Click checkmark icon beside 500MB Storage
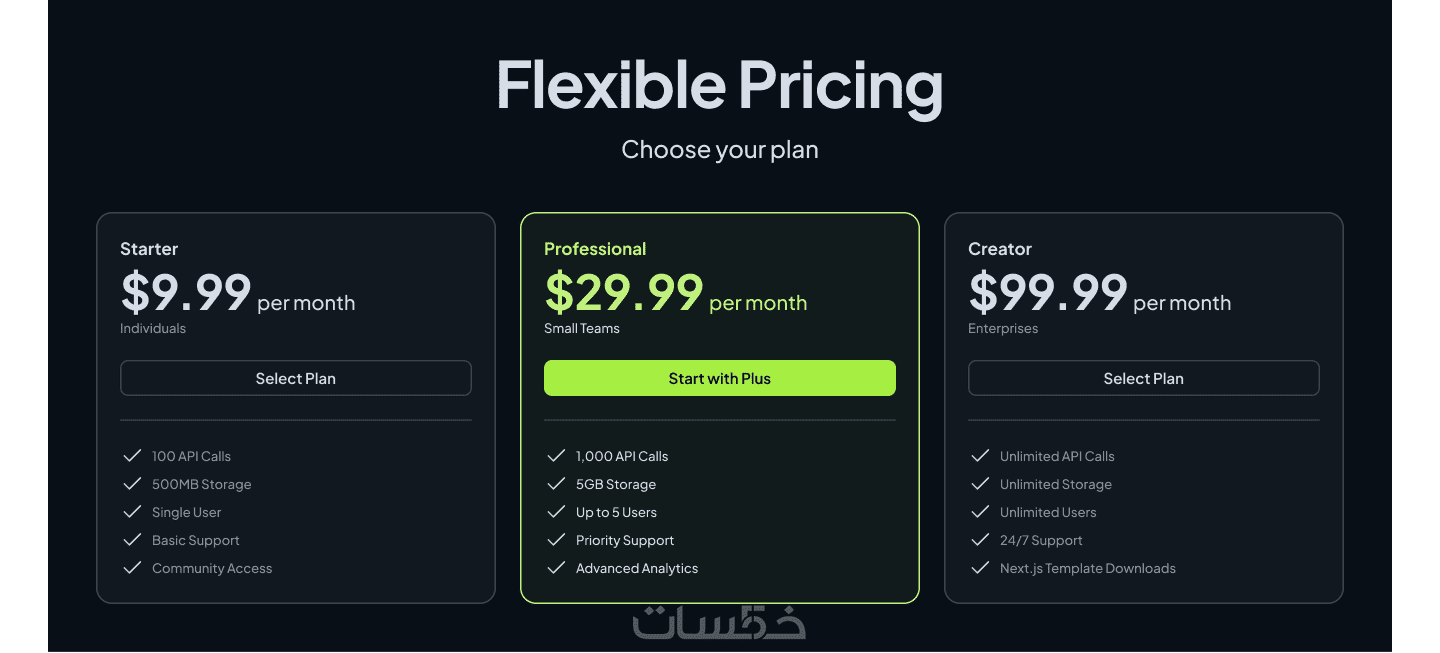Viewport: 1440px width, 653px height. tap(132, 484)
